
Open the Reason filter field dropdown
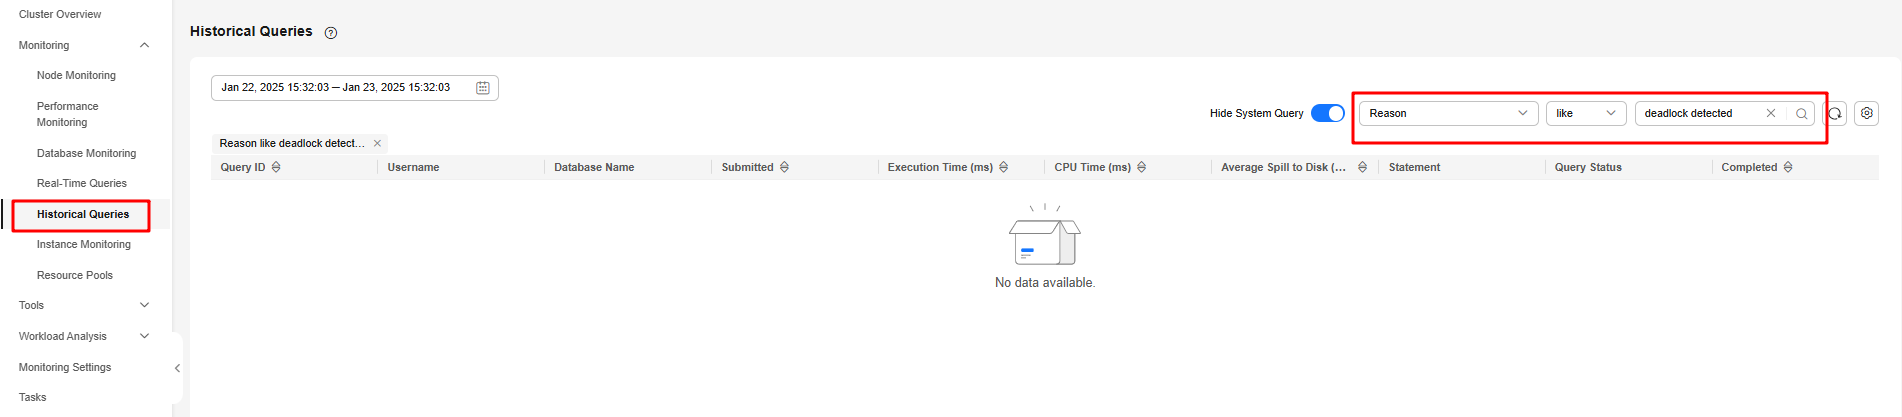click(1448, 113)
